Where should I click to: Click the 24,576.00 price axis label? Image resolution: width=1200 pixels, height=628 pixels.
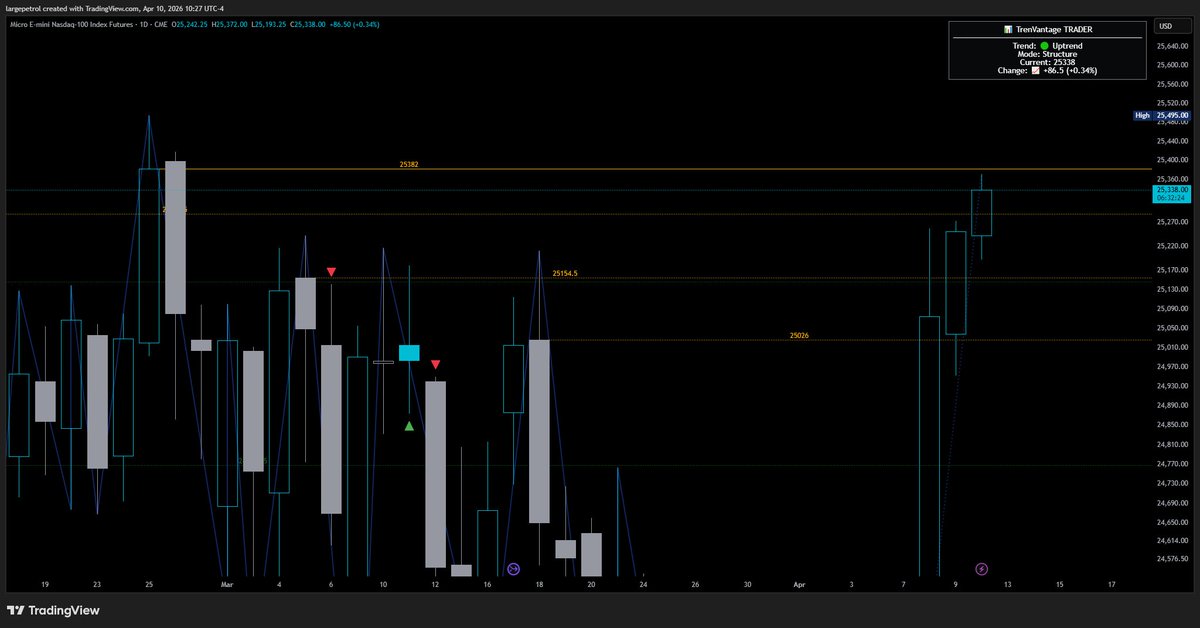click(1171, 560)
